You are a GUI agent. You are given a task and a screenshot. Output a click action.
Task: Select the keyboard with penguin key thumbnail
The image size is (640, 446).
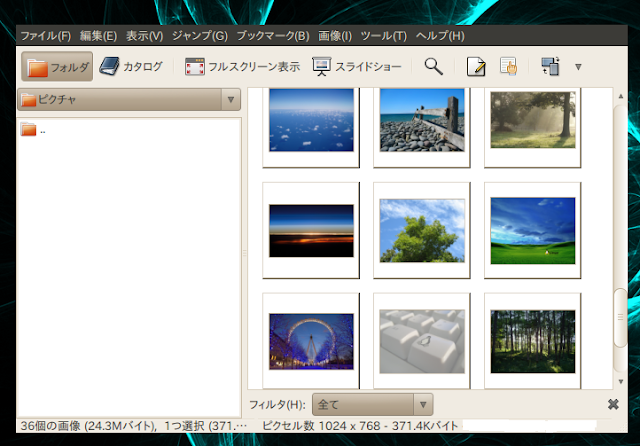pyautogui.click(x=422, y=342)
